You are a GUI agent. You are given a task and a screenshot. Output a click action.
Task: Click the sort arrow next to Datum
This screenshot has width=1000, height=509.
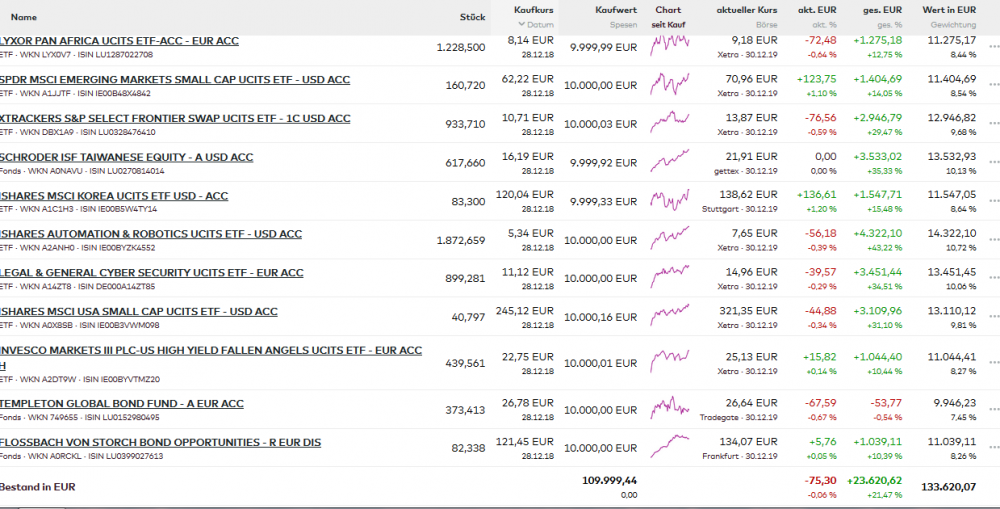click(x=519, y=24)
